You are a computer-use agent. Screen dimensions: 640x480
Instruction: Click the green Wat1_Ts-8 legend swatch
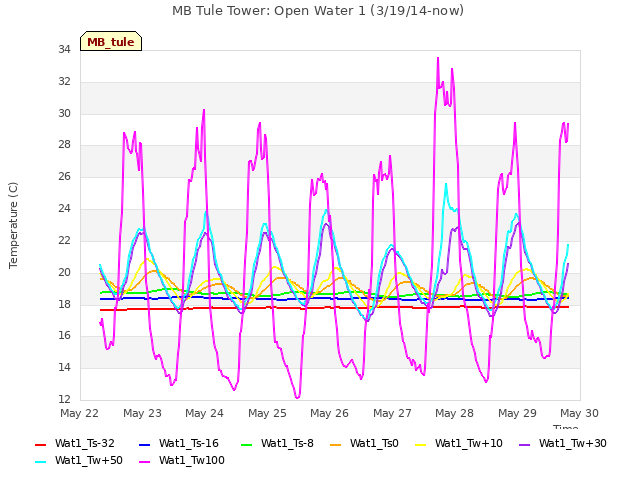[x=247, y=445]
